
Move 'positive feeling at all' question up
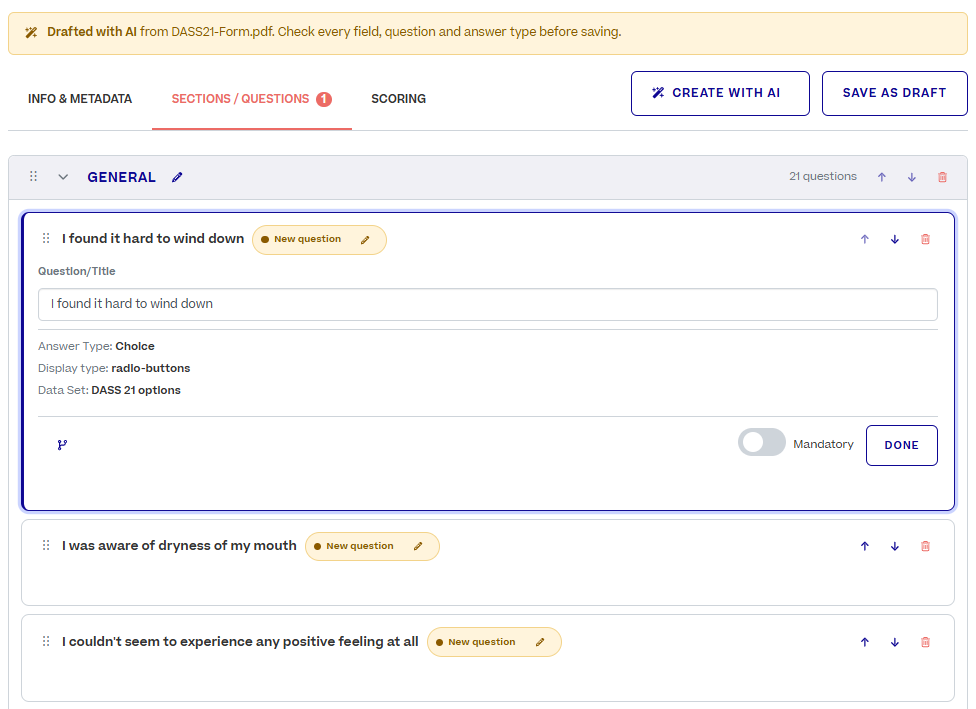(865, 642)
